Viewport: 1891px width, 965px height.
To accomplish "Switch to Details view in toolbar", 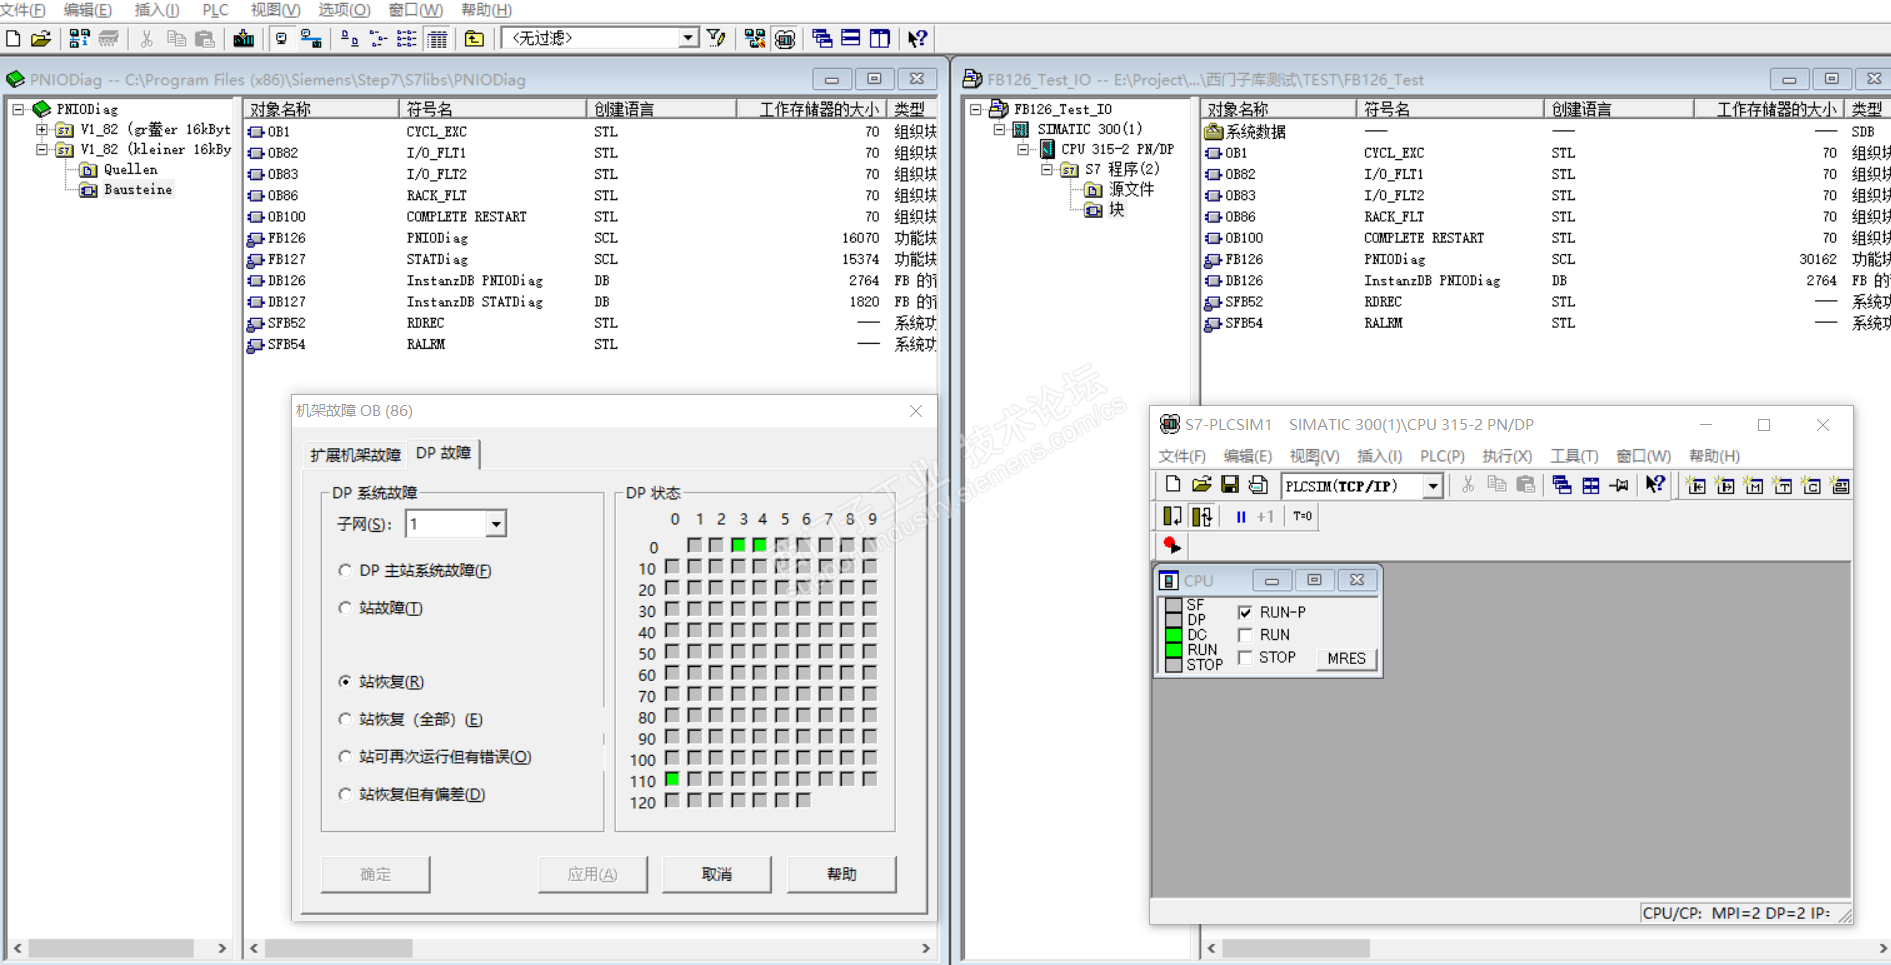I will pyautogui.click(x=437, y=39).
